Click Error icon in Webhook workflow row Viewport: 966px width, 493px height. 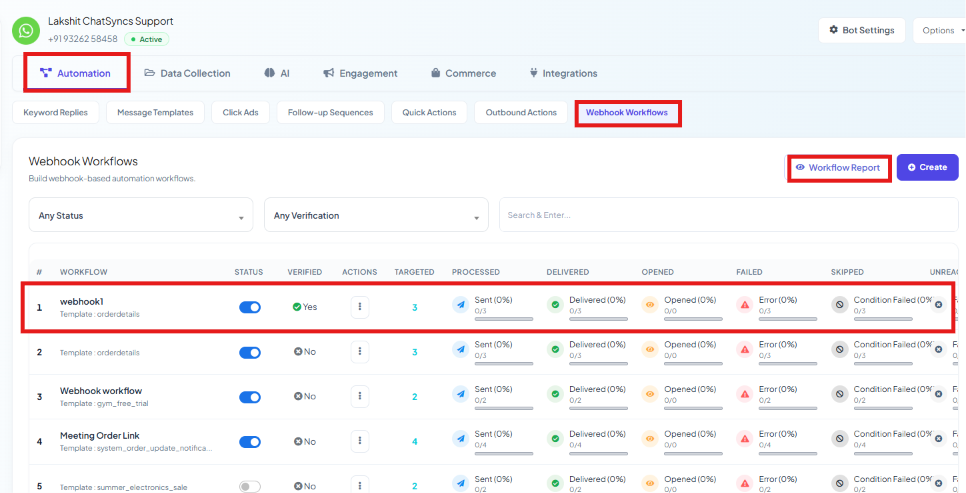[x=745, y=394]
